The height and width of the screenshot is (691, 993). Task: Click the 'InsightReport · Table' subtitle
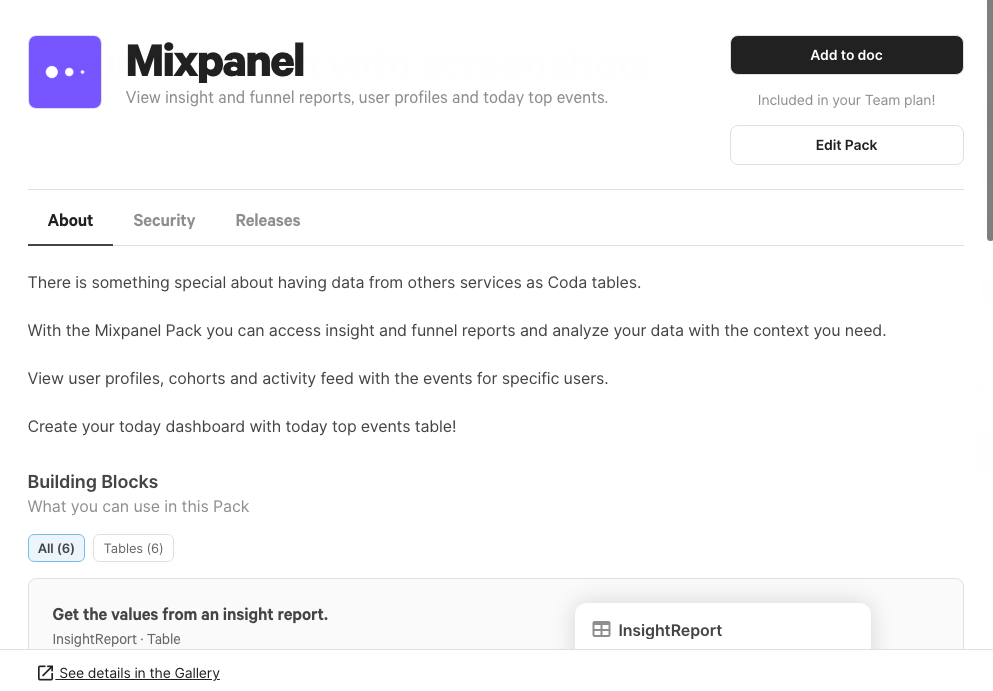click(x=117, y=639)
